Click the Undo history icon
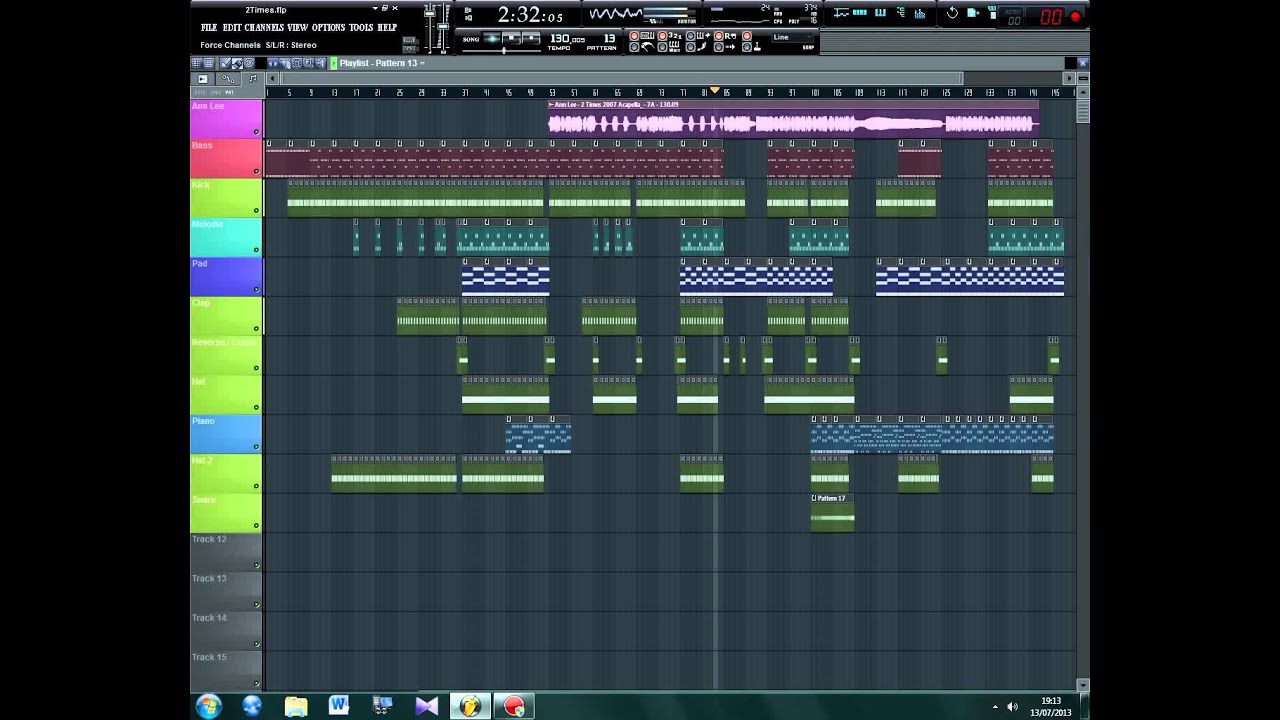This screenshot has width=1280, height=720. (x=952, y=14)
